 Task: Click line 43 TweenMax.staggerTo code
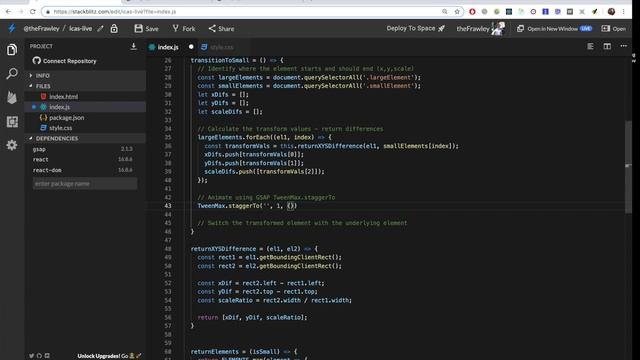coord(247,206)
